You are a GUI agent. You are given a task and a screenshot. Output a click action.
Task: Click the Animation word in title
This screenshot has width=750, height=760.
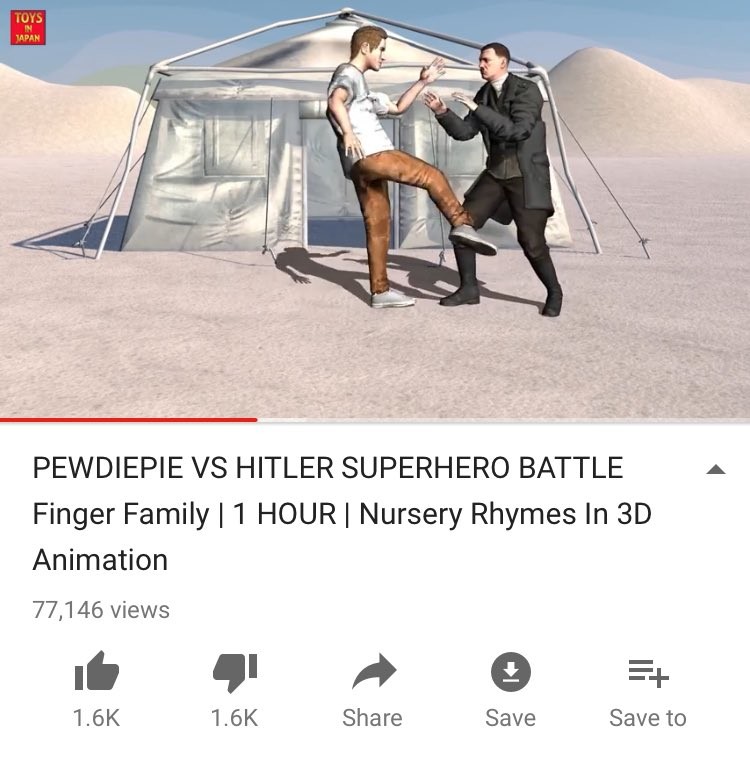pyautogui.click(x=100, y=560)
